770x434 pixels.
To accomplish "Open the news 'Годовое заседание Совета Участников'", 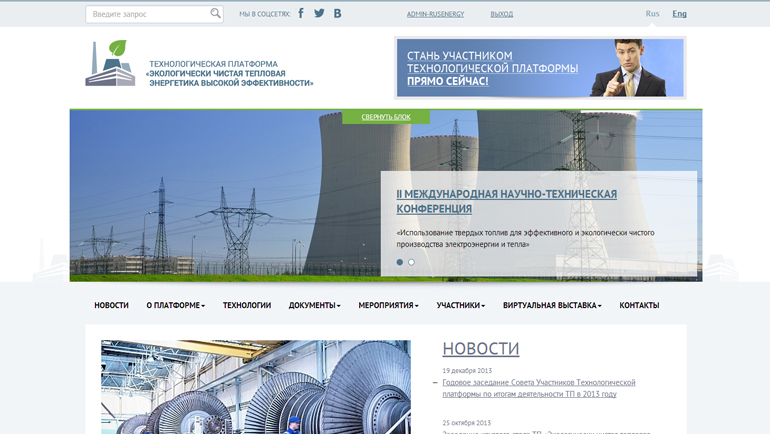I will (539, 388).
